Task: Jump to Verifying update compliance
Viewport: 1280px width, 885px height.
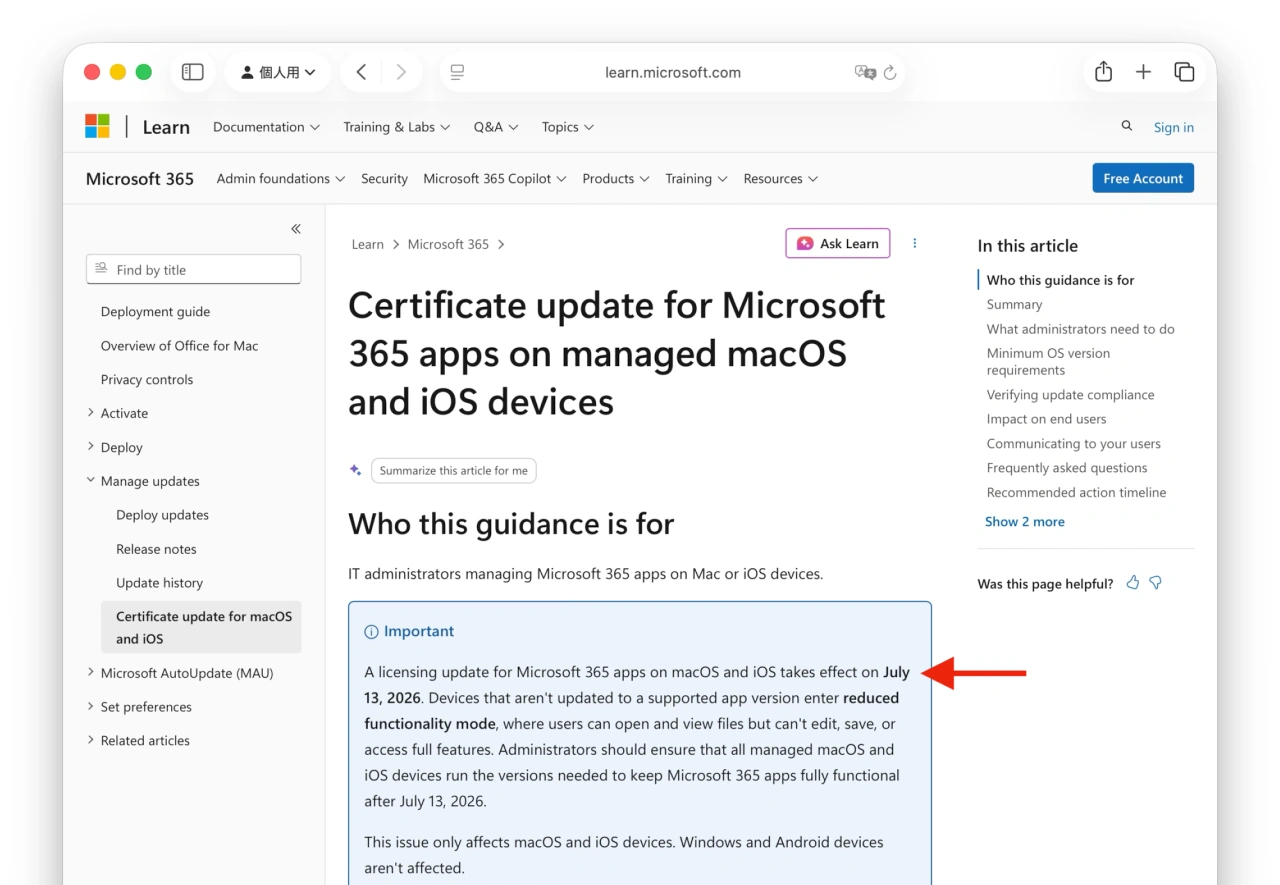Action: click(1070, 394)
